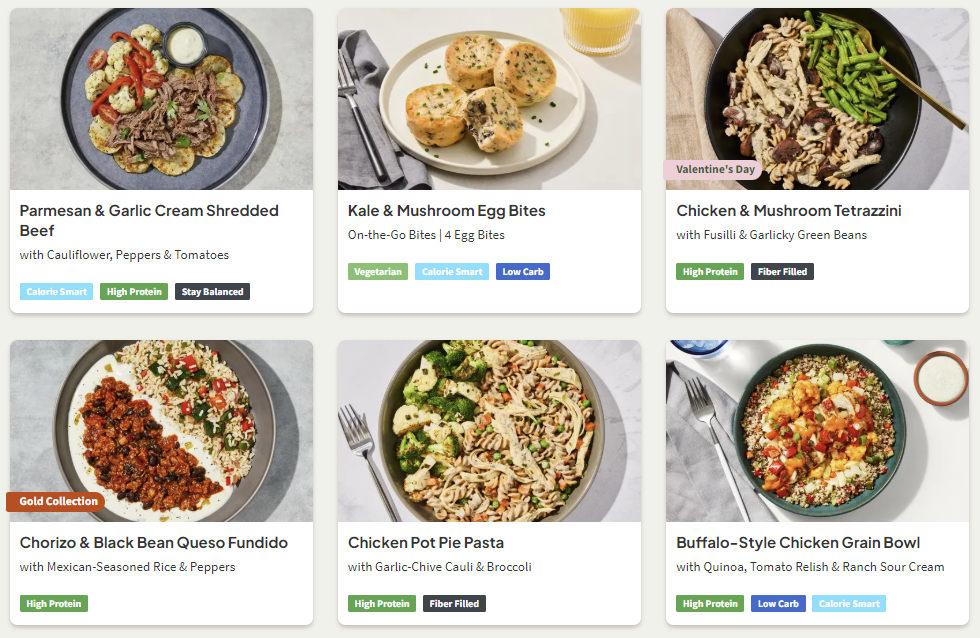The width and height of the screenshot is (980, 638).
Task: Click the Chicken Pot Pie Pasta photo
Action: click(x=489, y=431)
